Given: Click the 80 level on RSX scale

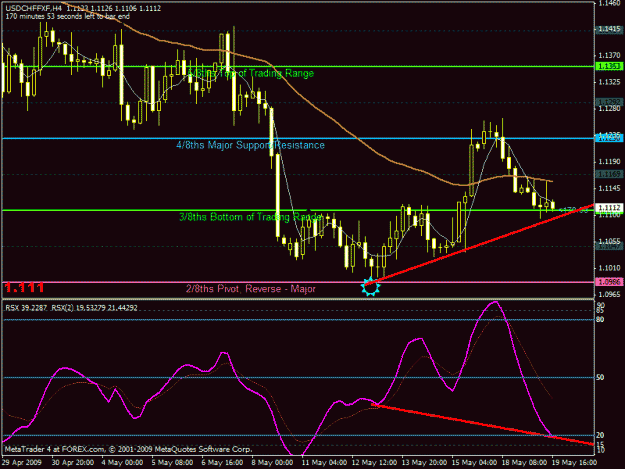Looking at the screenshot, I should pyautogui.click(x=600, y=320).
